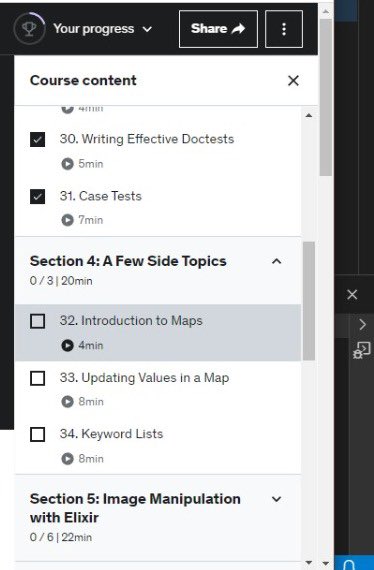Click course list scrollbar down arrow
Screen dimensions: 374x570
[309, 563]
